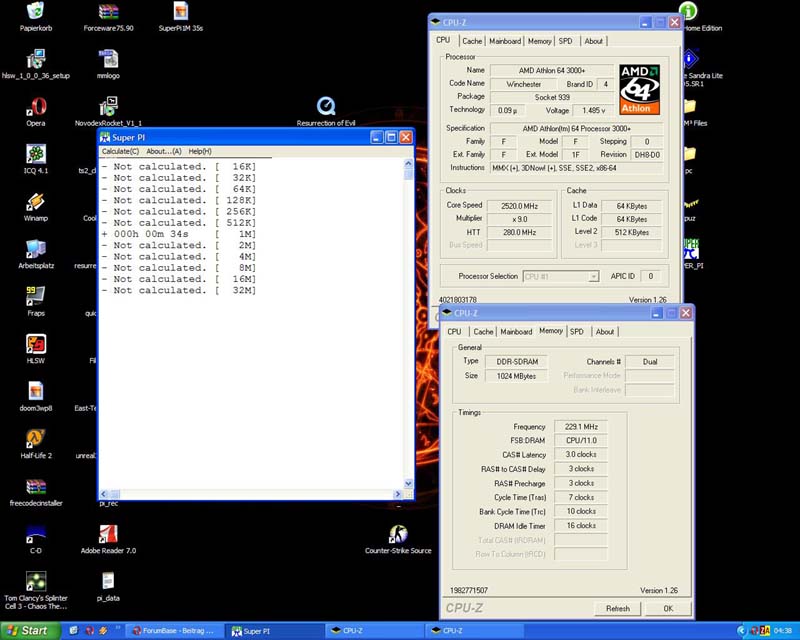Select the '000h 00m 34s [1M]' result line
This screenshot has height=640, width=800.
coord(179,234)
